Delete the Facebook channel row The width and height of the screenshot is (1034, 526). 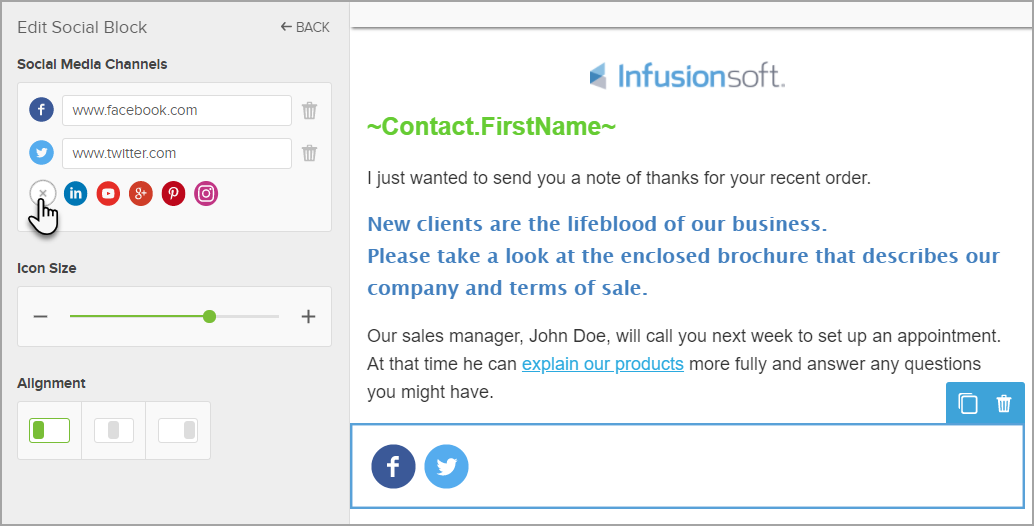coord(310,111)
